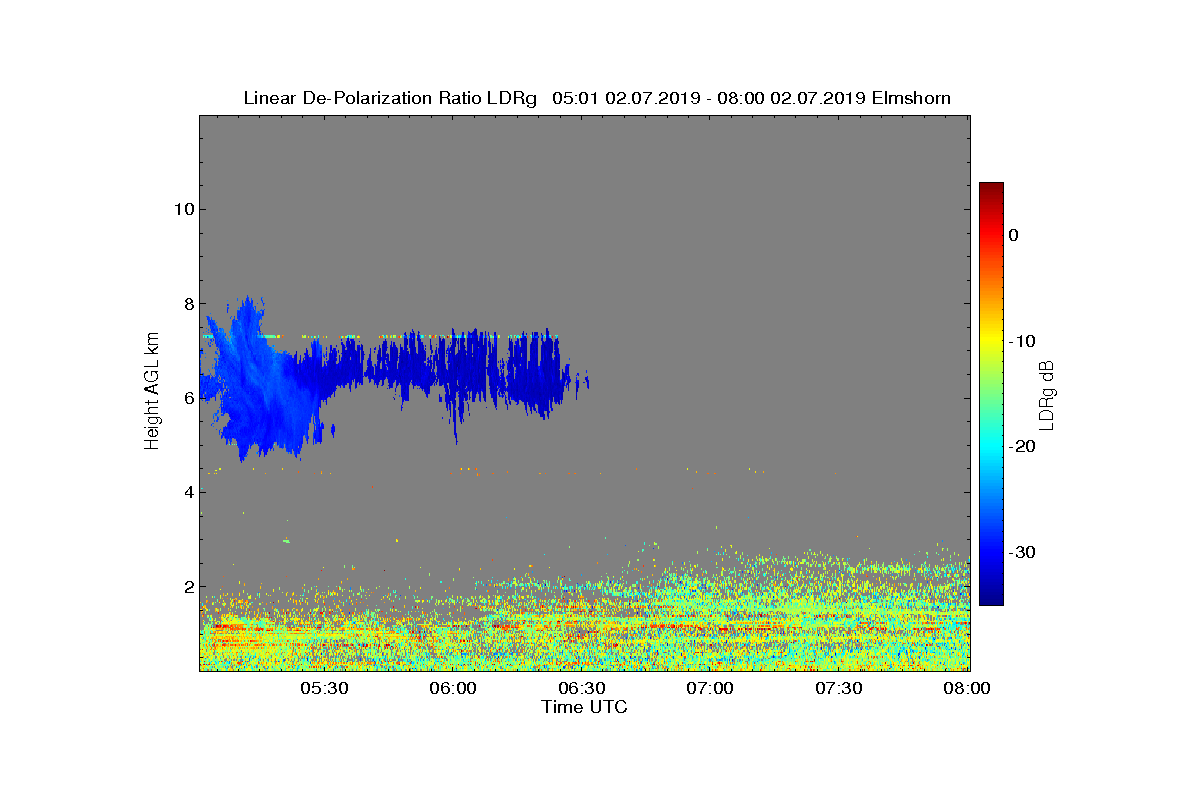Click the height tick label "4"
The image size is (1200, 800).
point(187,492)
